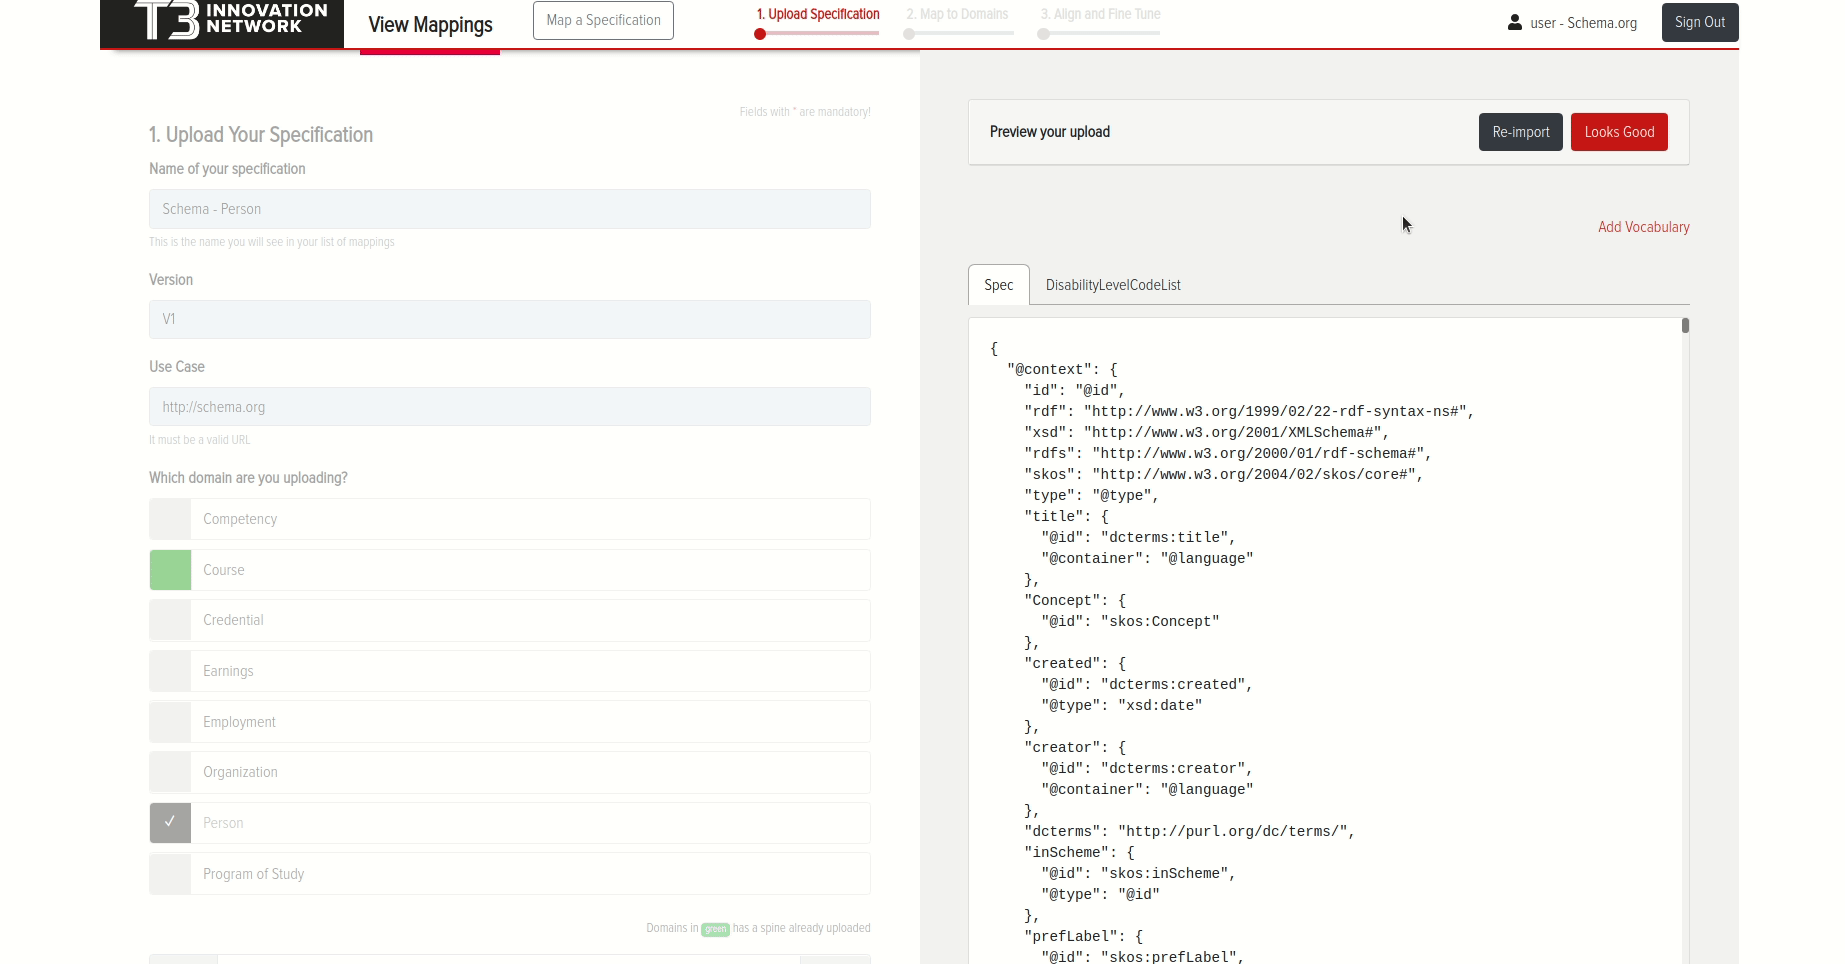Open the DisabilityLevelCodeList tab
This screenshot has width=1845, height=964.
coord(1113,285)
